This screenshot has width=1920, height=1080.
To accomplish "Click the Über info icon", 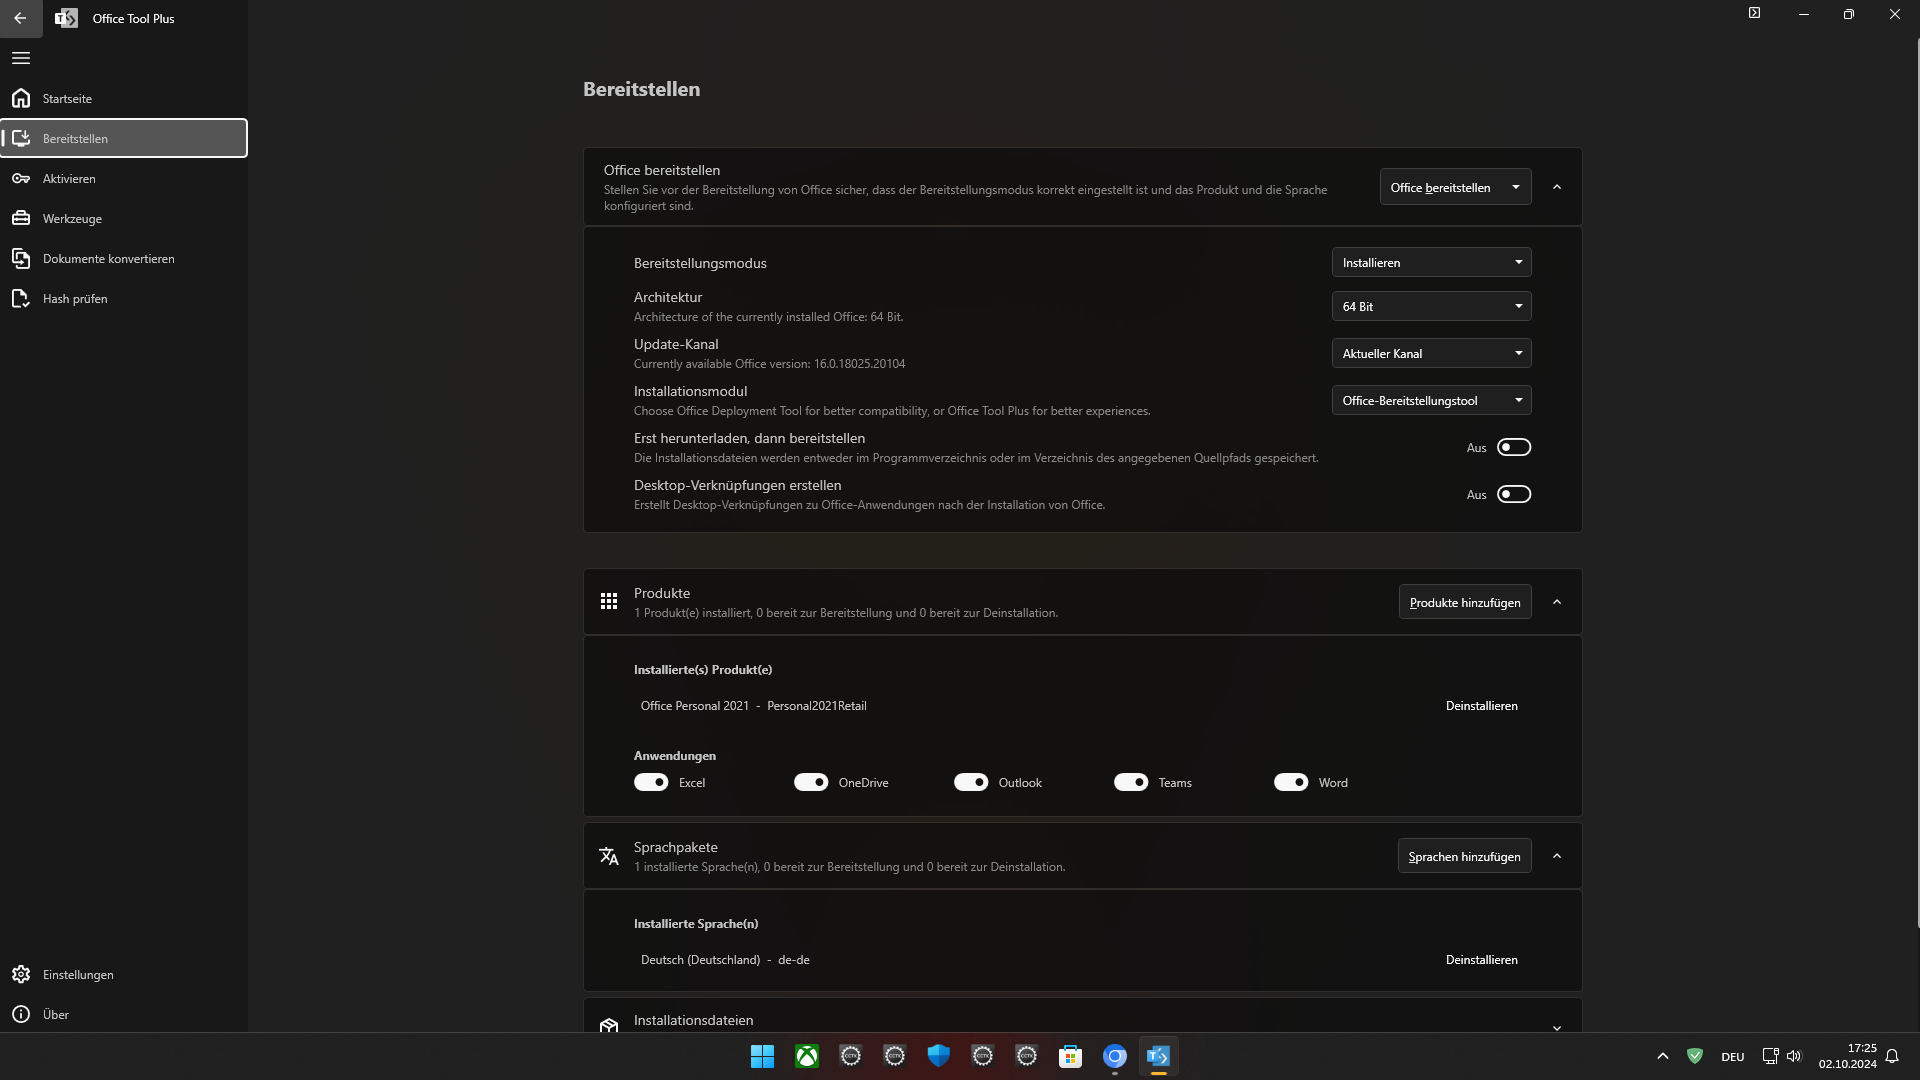I will [x=21, y=1014].
